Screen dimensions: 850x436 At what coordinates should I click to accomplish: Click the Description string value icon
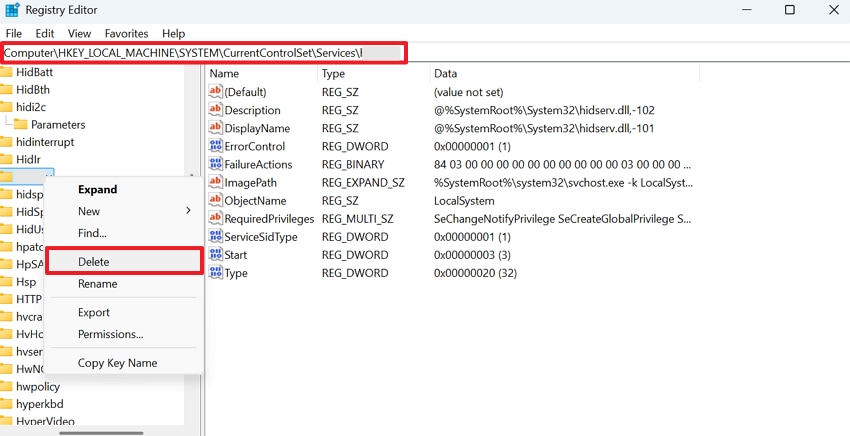coord(215,110)
